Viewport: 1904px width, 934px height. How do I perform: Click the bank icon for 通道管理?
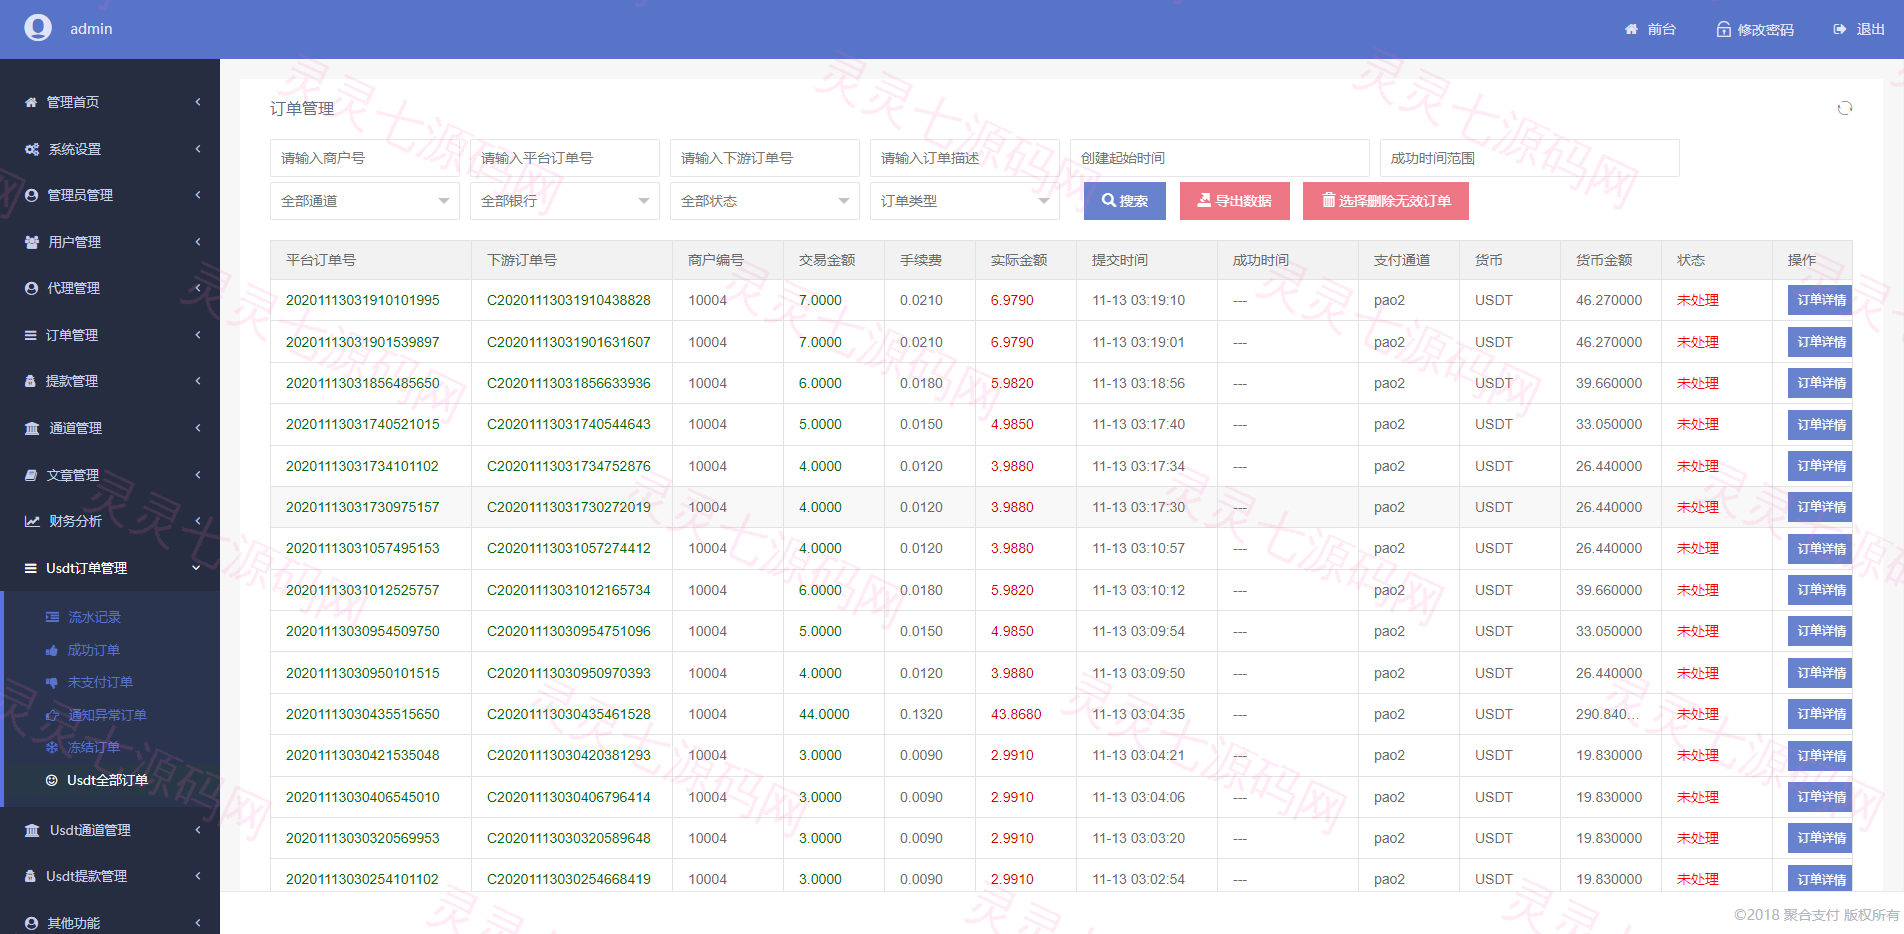click(x=32, y=428)
